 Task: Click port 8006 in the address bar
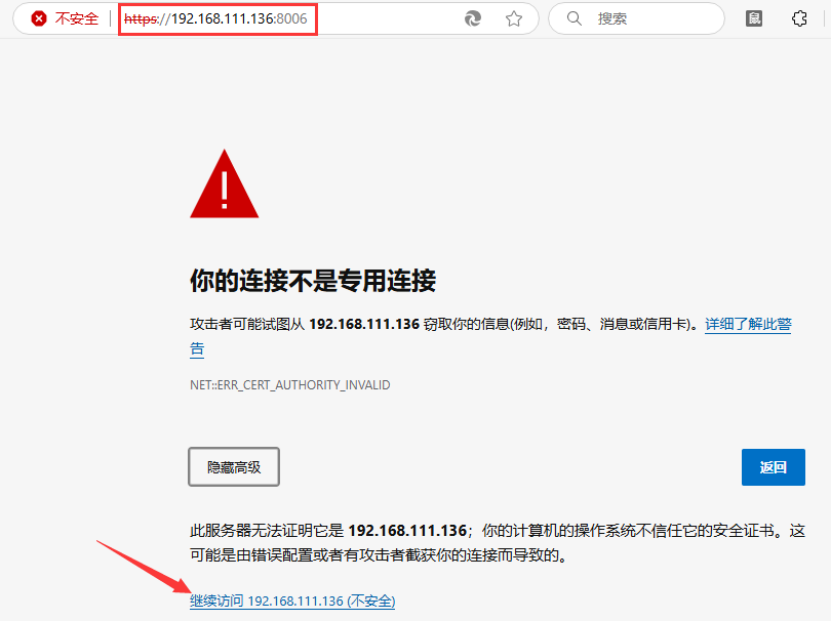point(291,19)
